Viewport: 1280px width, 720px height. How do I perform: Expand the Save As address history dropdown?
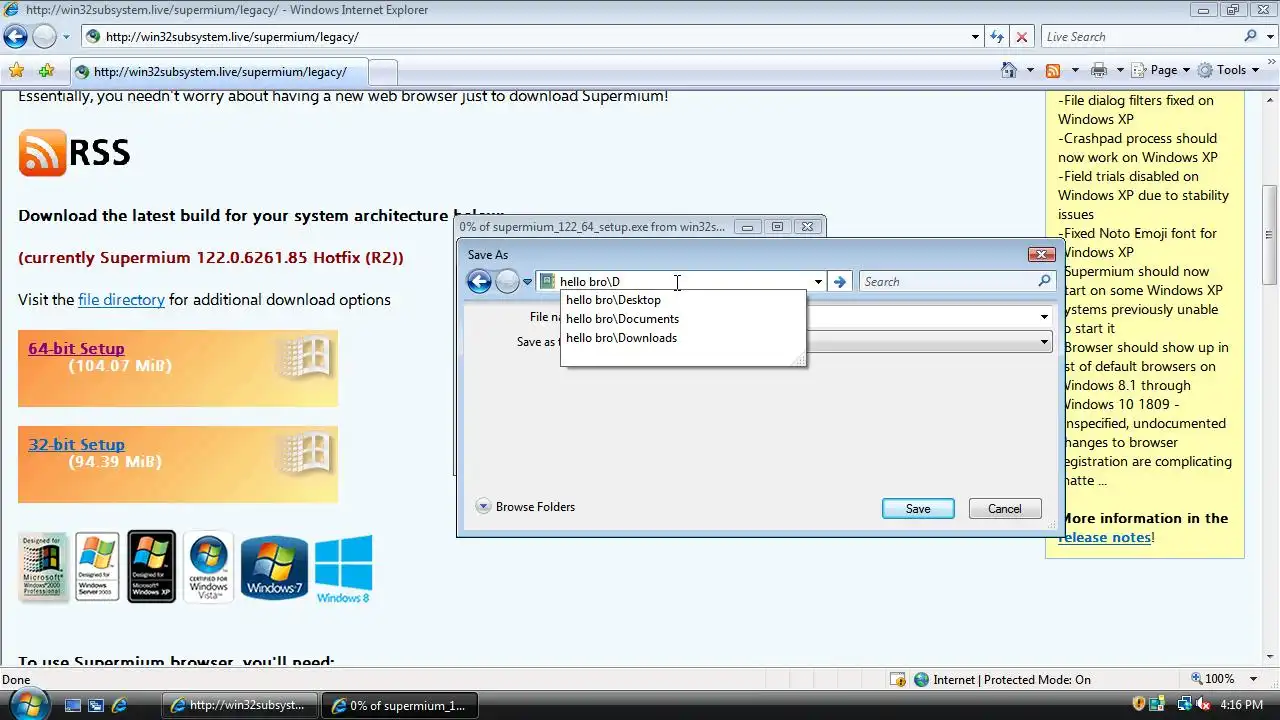818,282
